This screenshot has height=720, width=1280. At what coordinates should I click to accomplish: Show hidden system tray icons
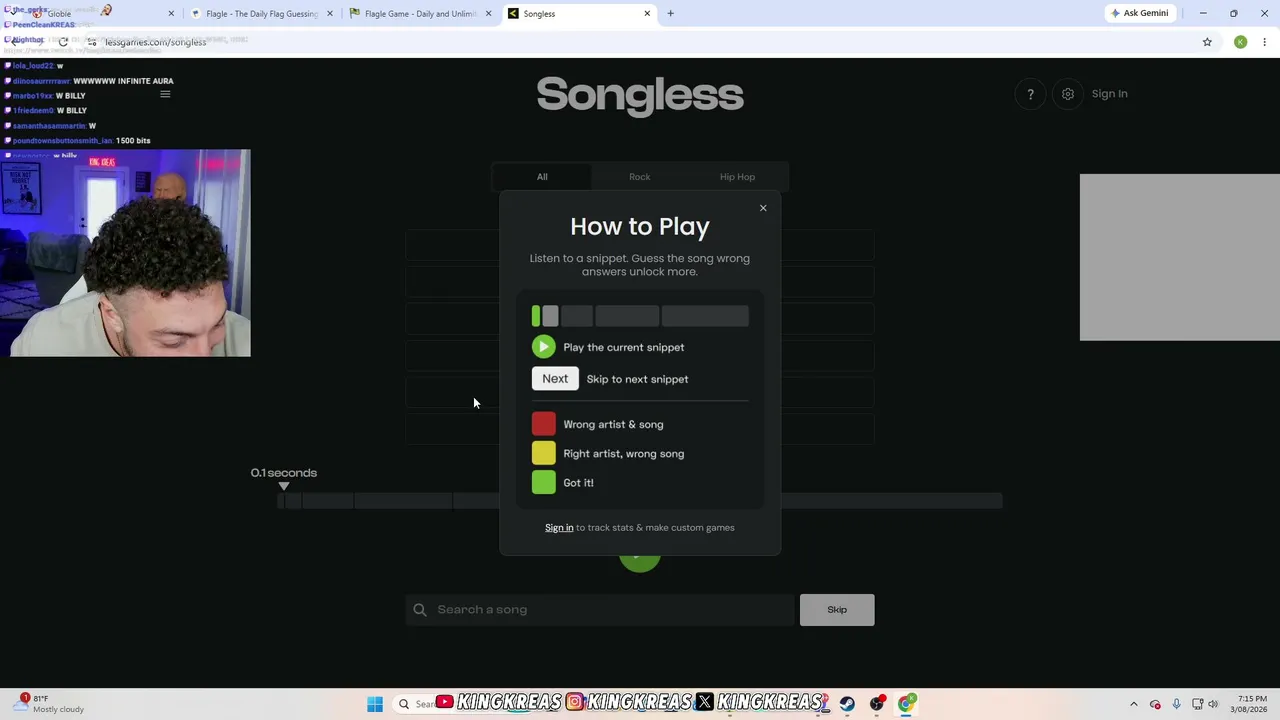point(1133,704)
